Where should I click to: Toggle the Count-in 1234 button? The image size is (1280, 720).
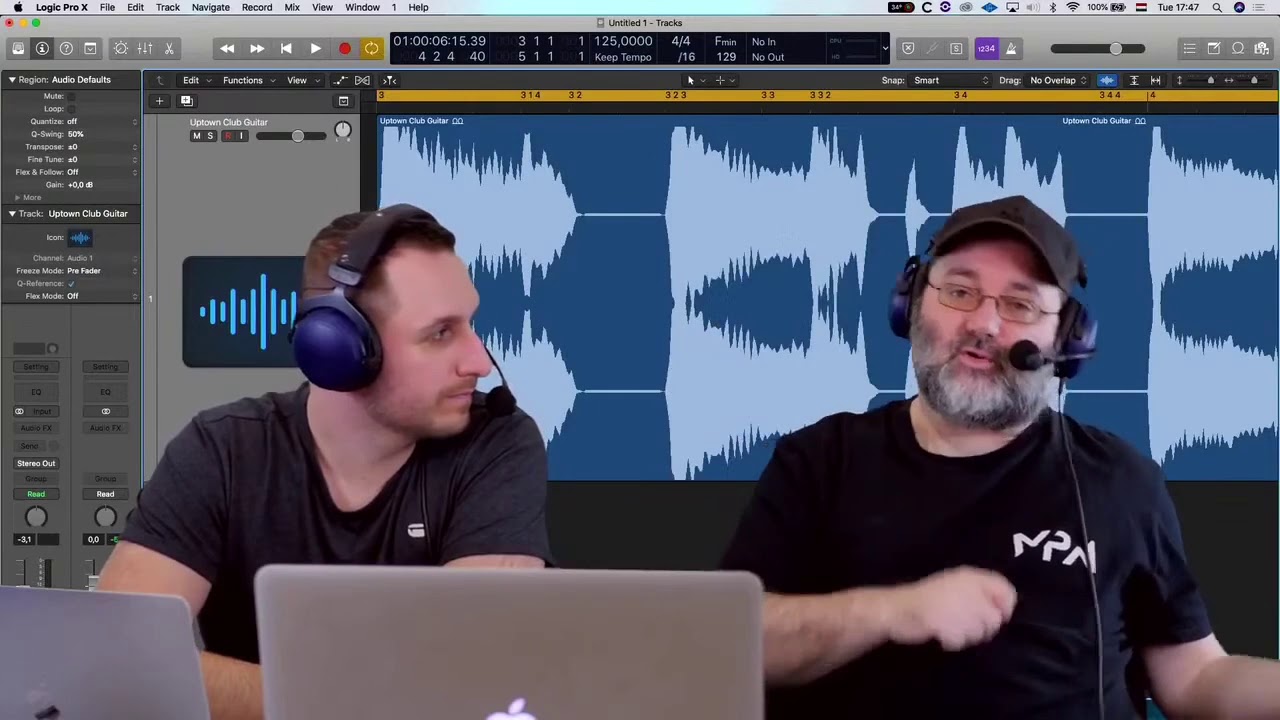[986, 48]
